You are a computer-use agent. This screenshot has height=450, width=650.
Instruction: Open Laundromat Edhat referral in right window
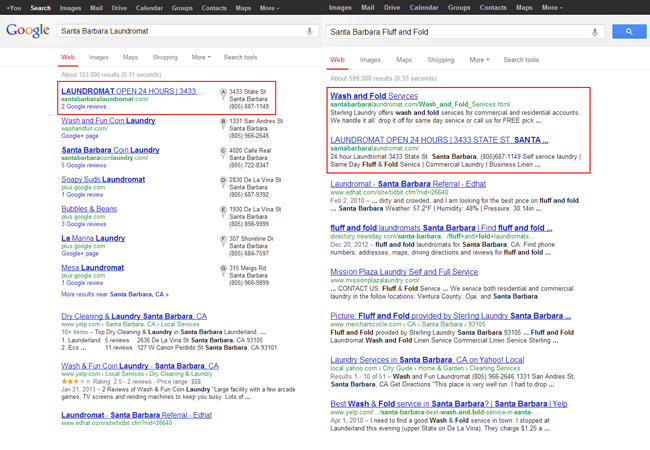point(408,184)
